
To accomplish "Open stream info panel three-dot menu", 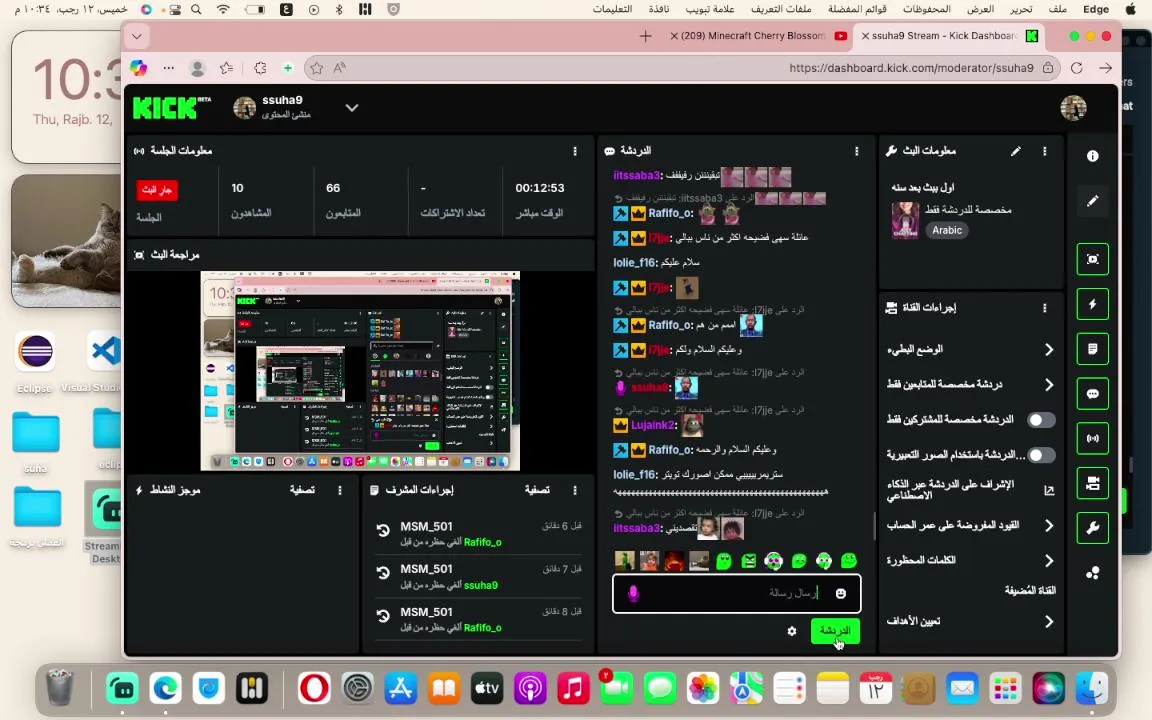I will [x=1044, y=151].
